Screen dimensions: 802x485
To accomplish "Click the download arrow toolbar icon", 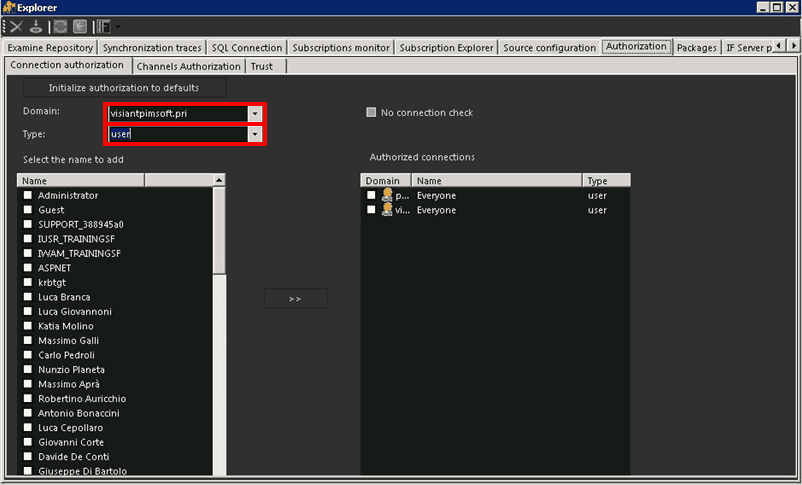I will (x=36, y=27).
